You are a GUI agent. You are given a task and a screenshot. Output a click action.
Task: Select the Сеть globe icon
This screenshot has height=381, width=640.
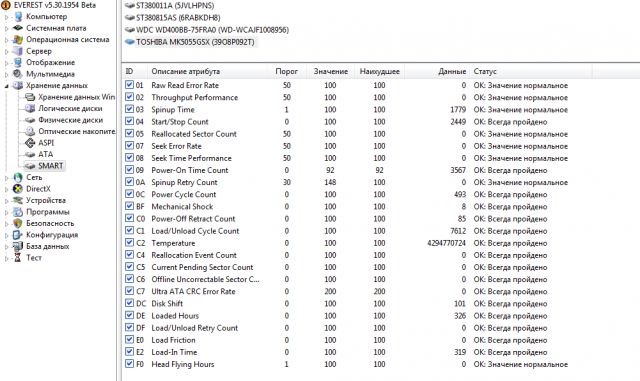click(x=18, y=177)
